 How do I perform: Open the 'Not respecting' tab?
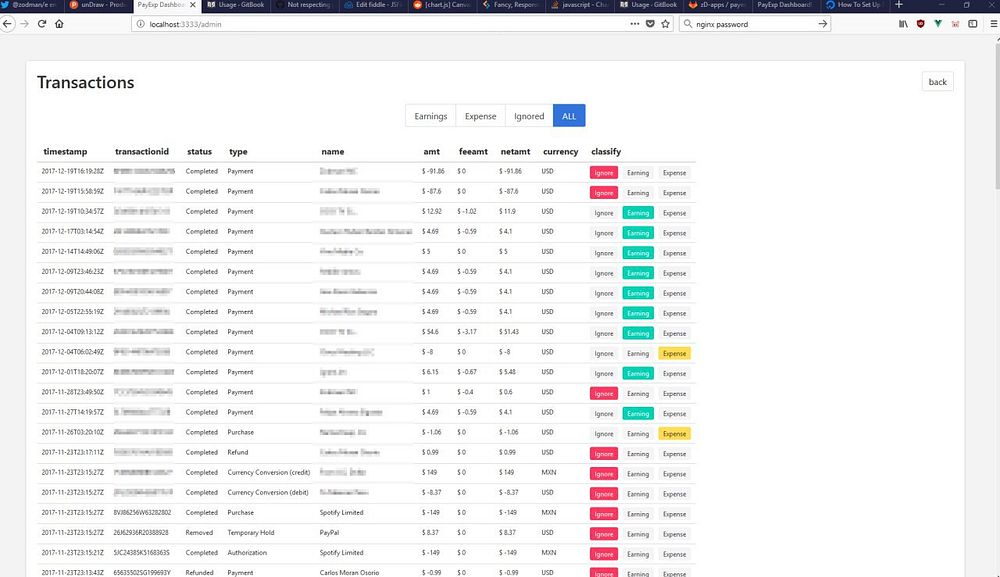click(x=304, y=4)
